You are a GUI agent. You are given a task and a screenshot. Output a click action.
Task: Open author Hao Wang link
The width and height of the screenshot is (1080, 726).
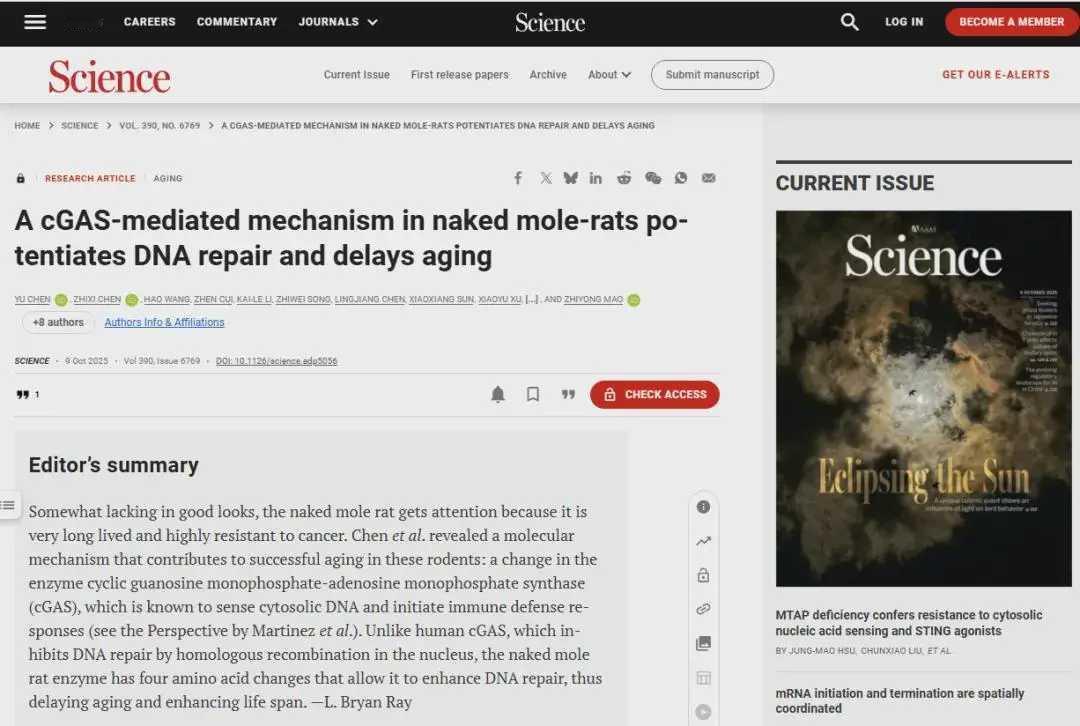click(167, 300)
